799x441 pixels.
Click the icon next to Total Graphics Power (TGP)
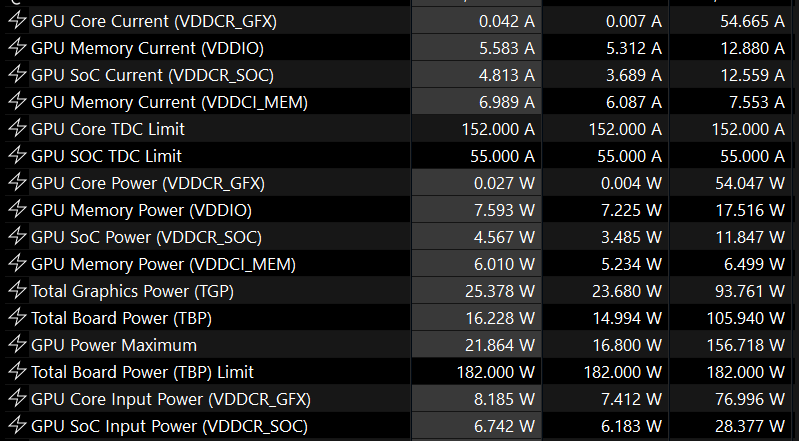coord(16,291)
